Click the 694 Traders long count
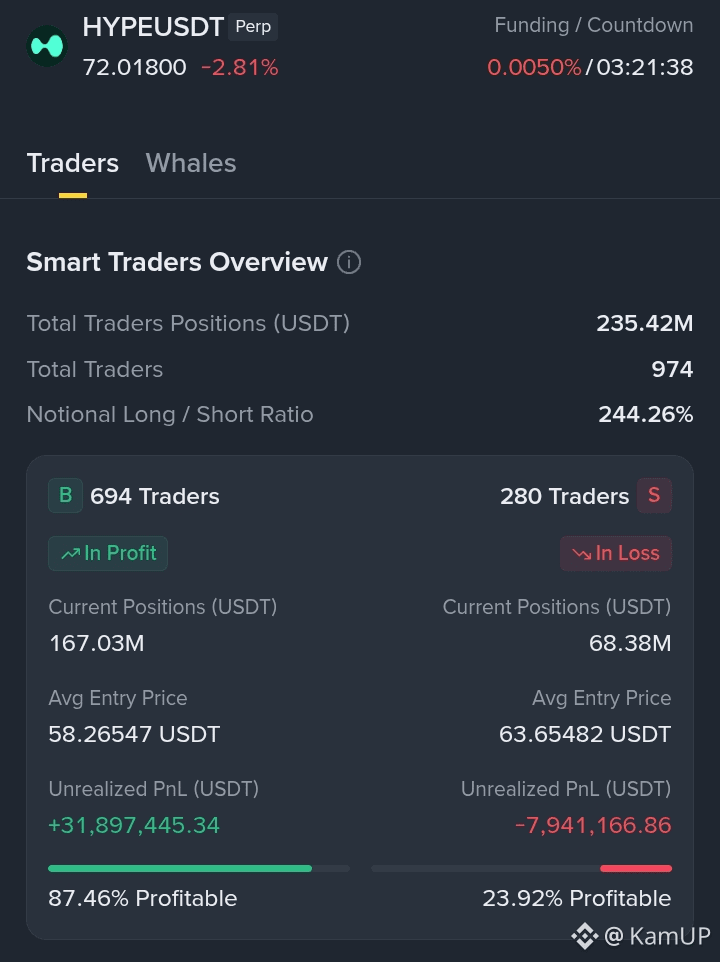Screen dimensions: 720x962 pos(155,496)
